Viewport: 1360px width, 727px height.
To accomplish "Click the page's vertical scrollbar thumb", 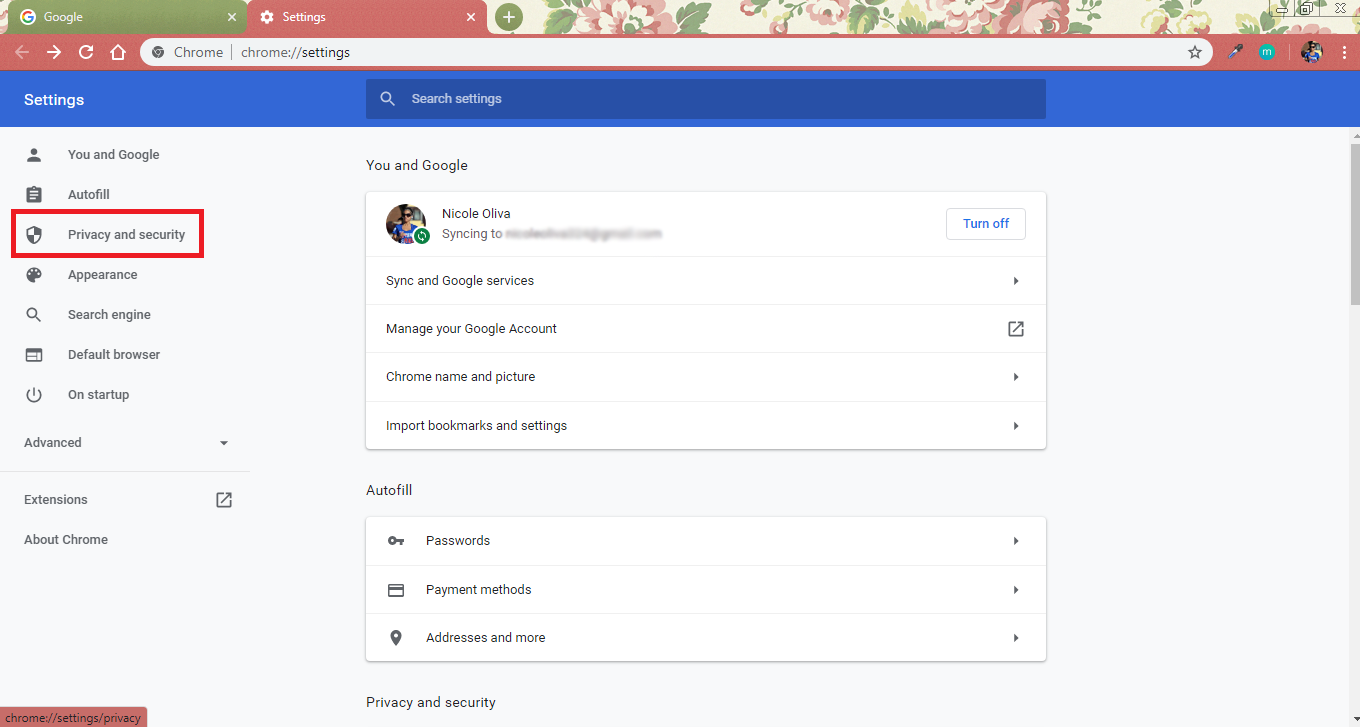I will 1355,223.
